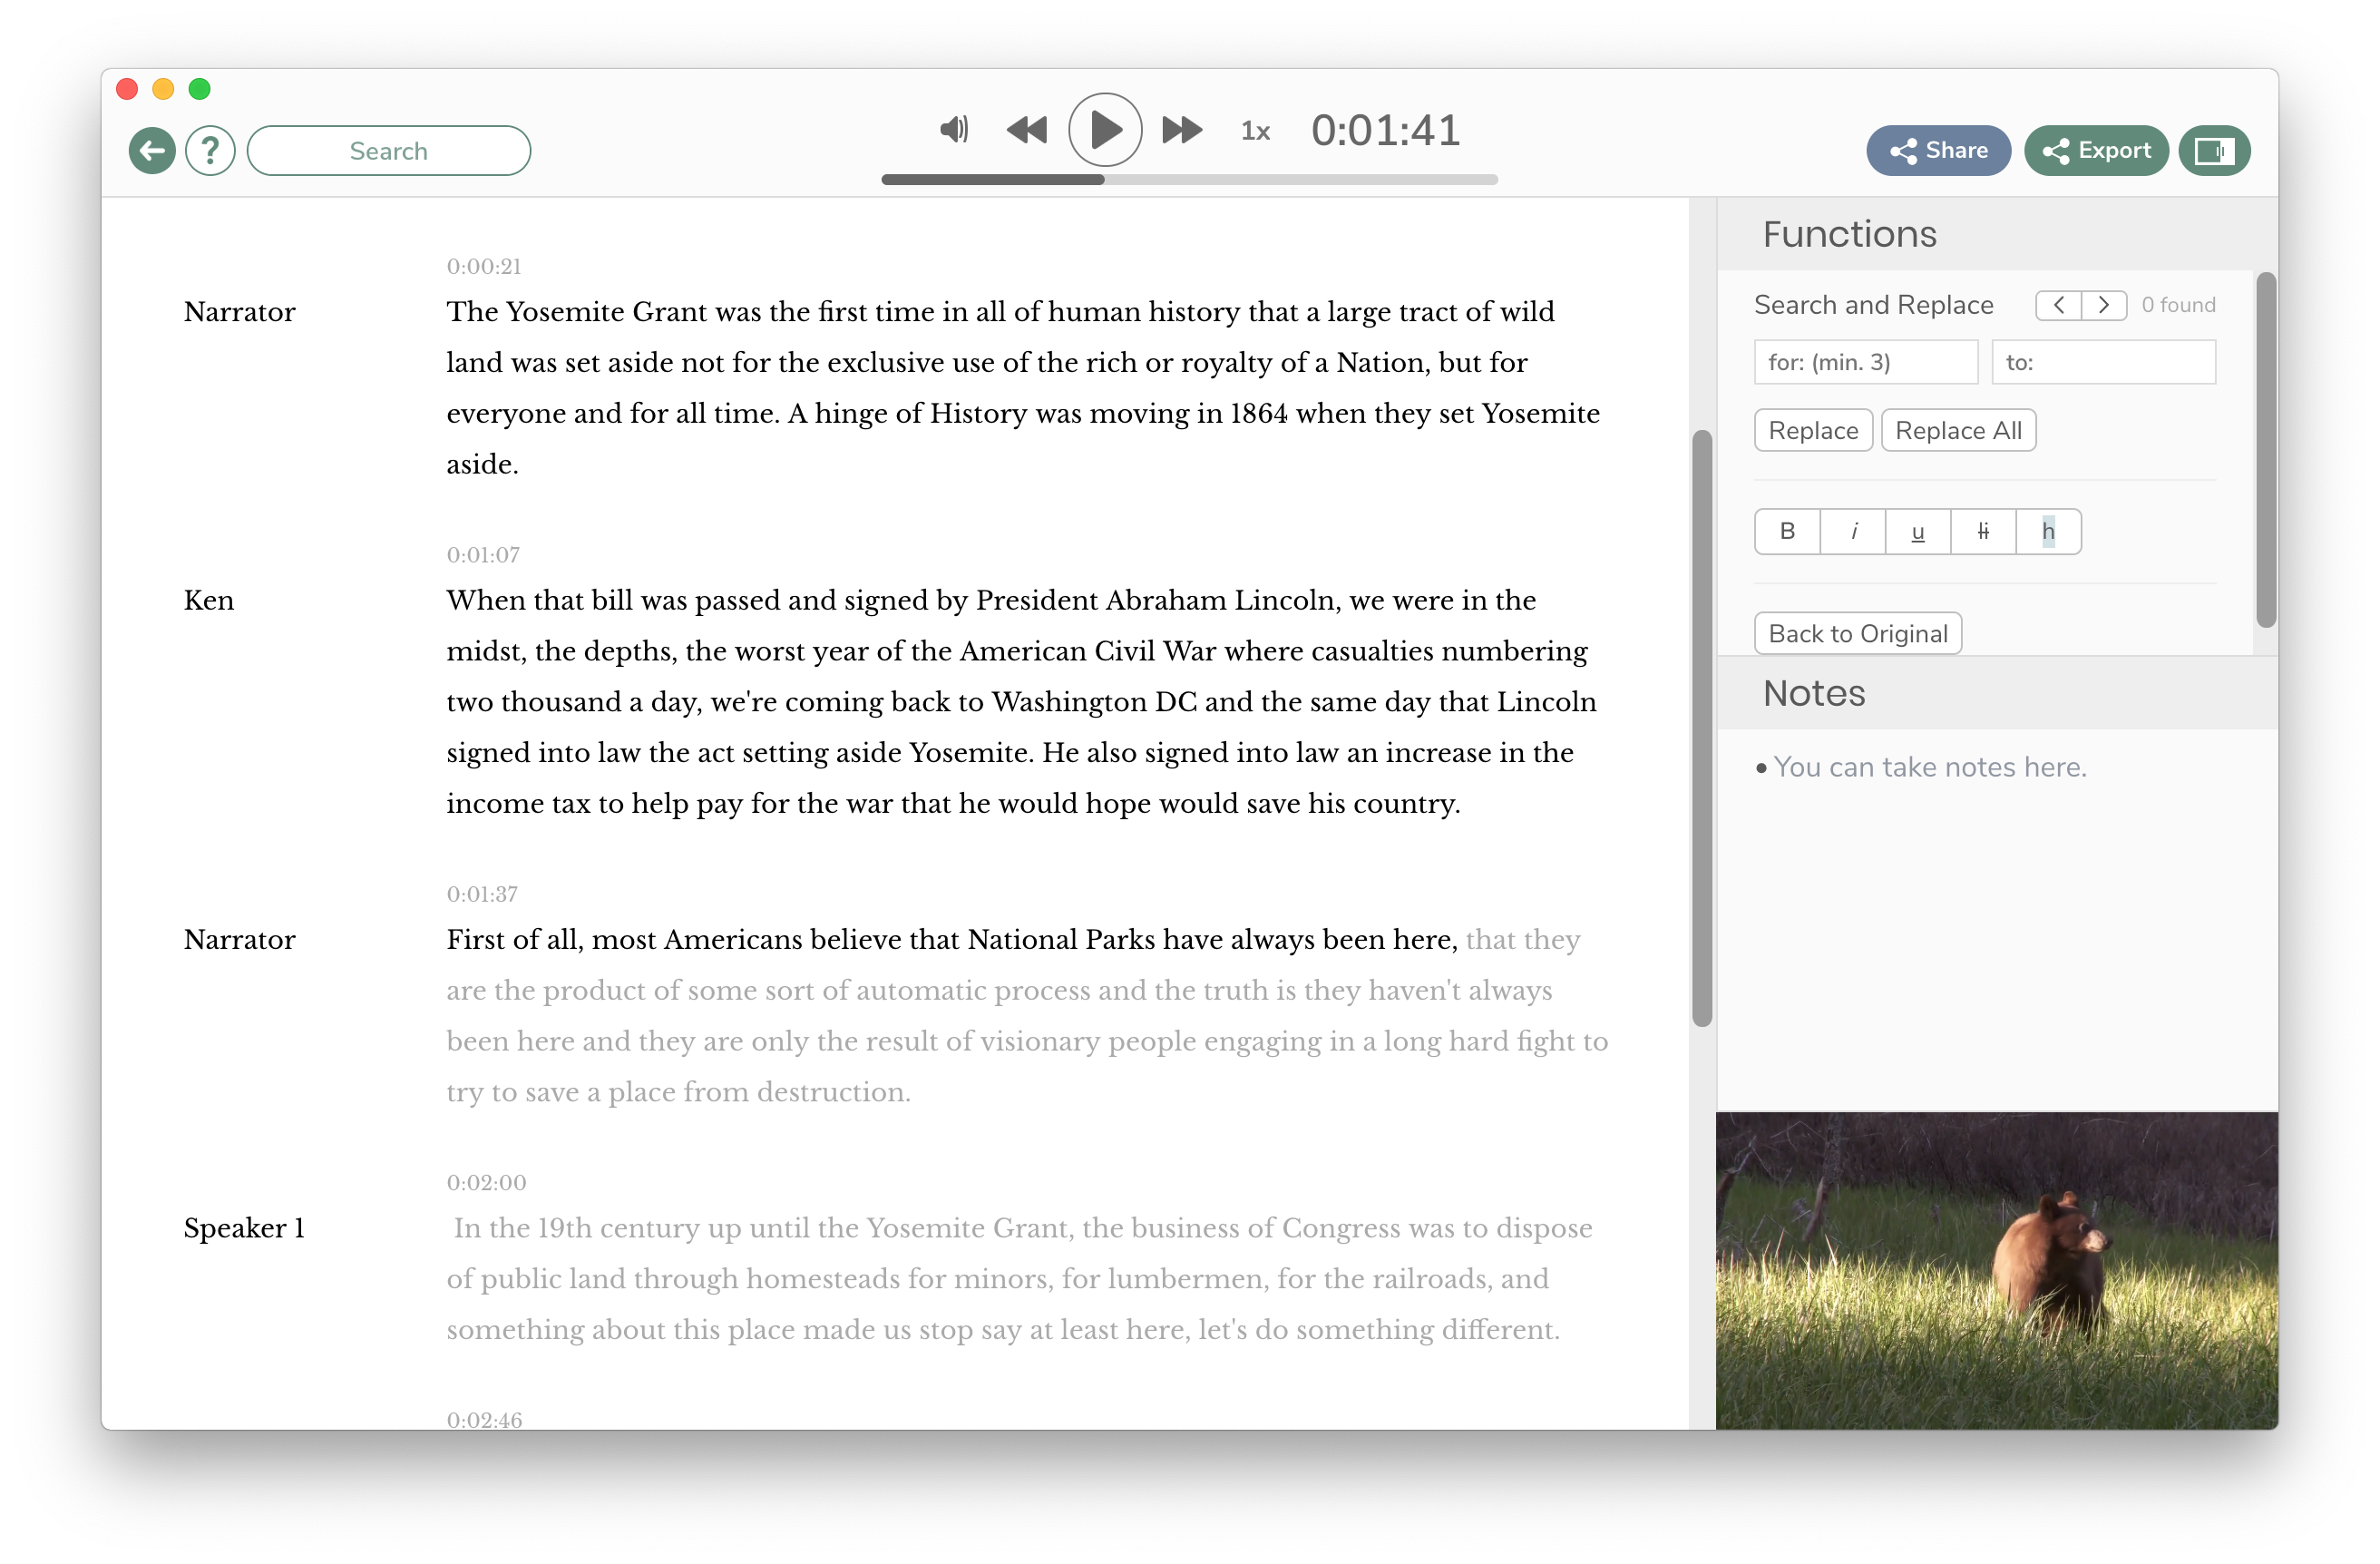Go to the next search result arrow
The image size is (2380, 1564).
coord(2104,305)
